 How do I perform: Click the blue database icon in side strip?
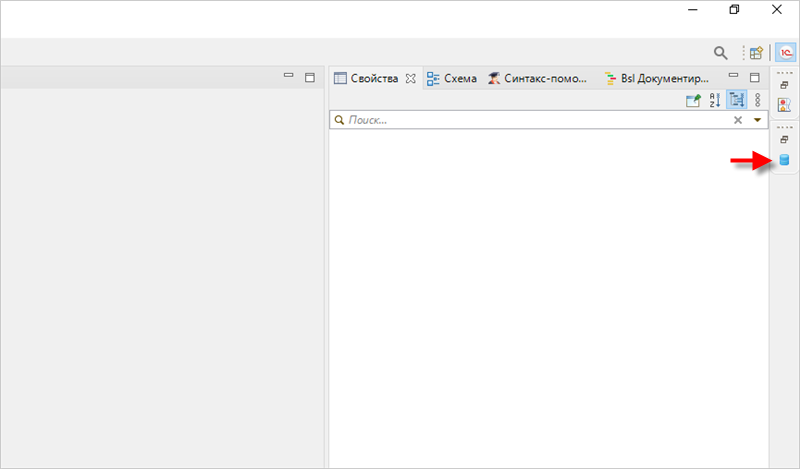click(x=784, y=161)
